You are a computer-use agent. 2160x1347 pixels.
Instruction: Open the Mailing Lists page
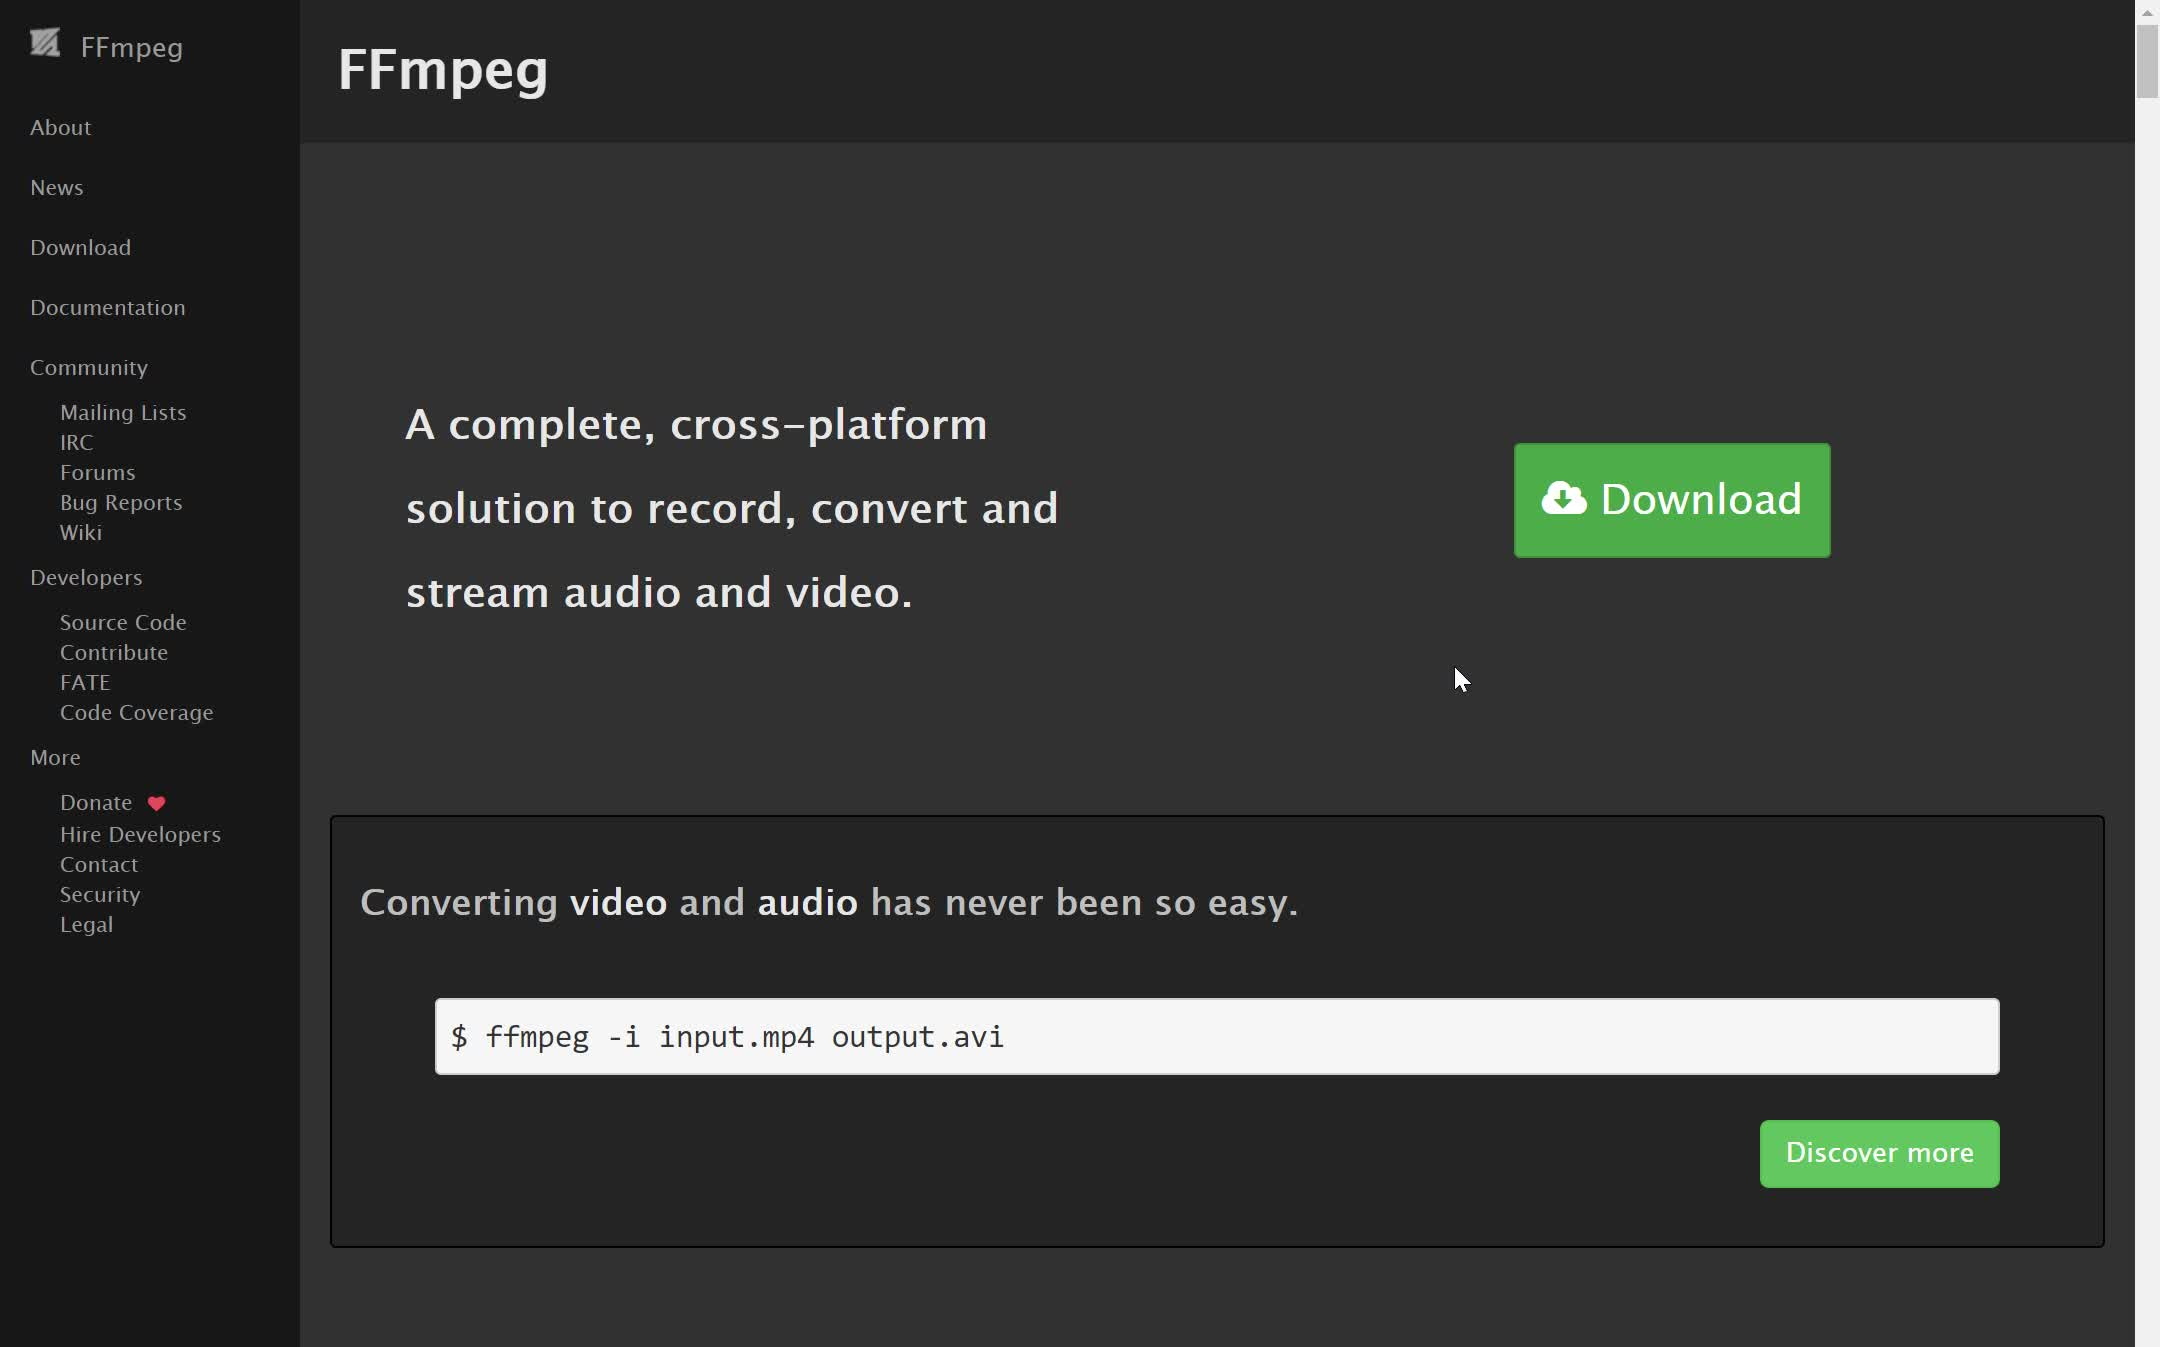pyautogui.click(x=123, y=412)
